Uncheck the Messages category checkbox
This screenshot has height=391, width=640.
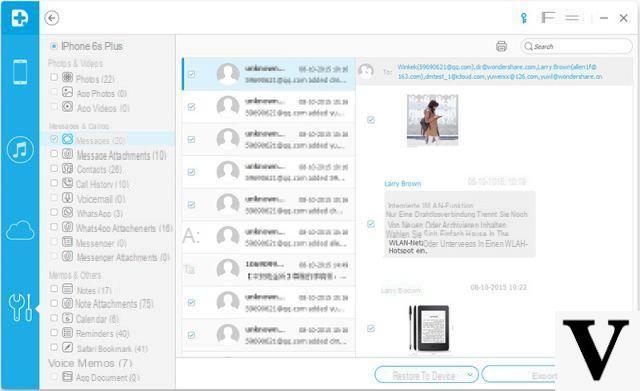click(x=53, y=139)
